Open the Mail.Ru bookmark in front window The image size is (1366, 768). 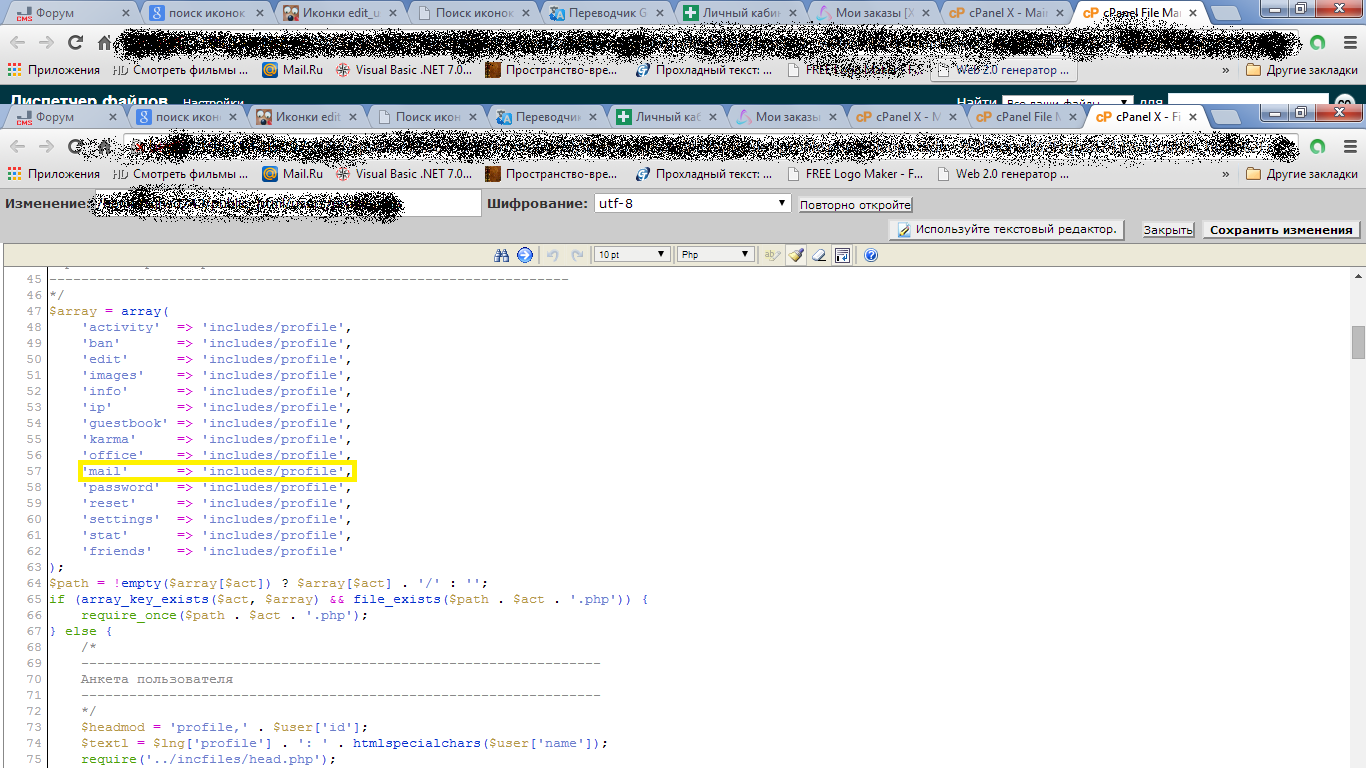(x=292, y=173)
